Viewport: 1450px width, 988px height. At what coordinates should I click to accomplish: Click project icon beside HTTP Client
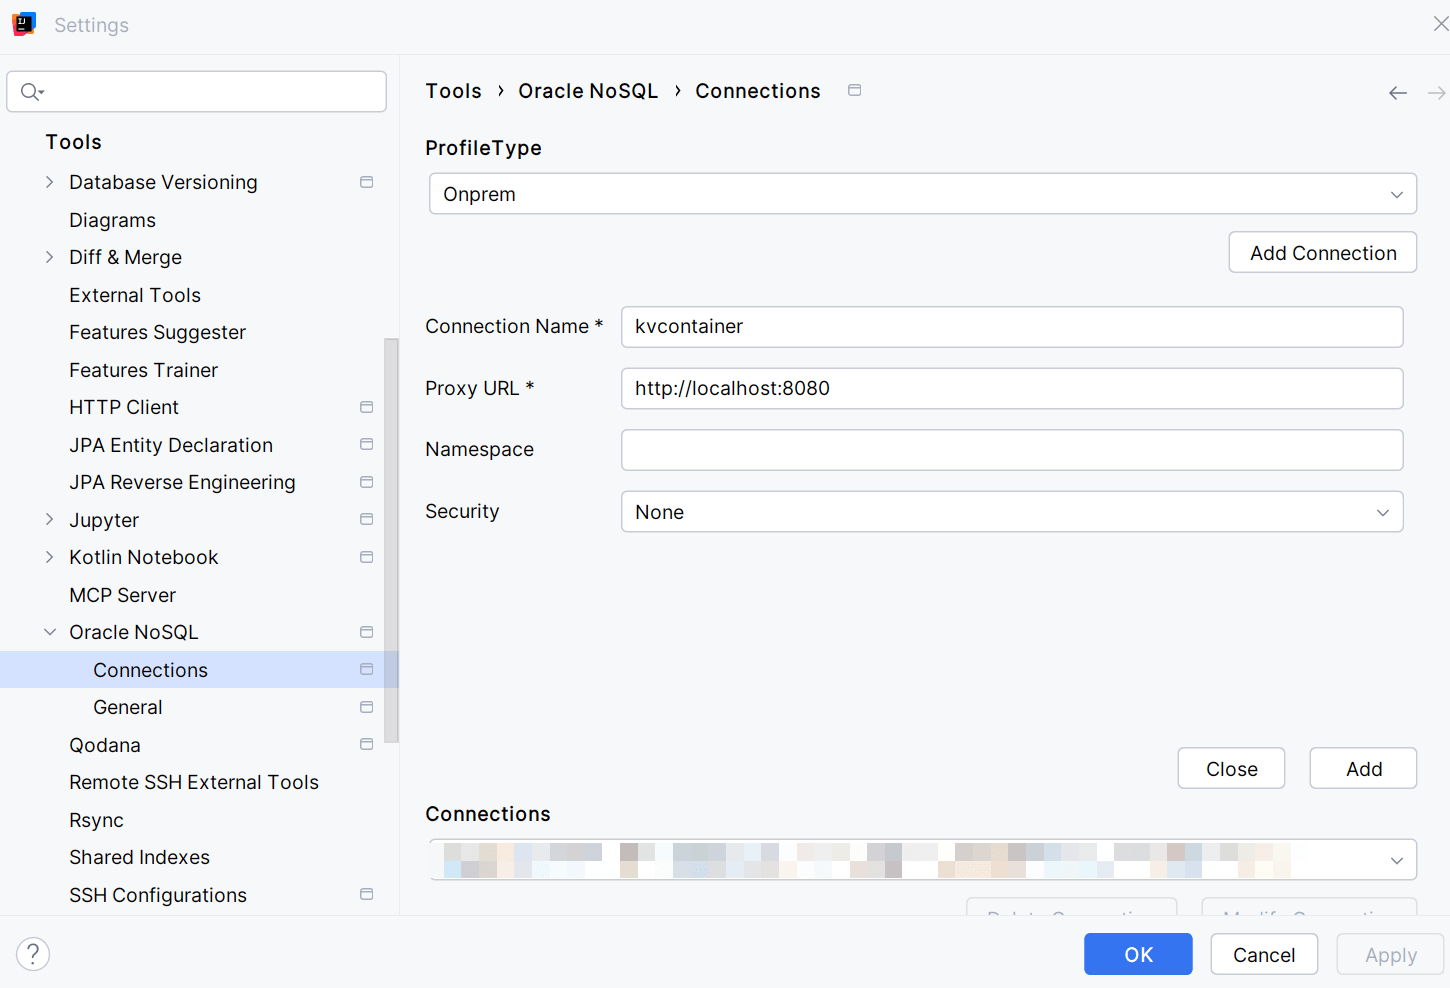click(367, 407)
